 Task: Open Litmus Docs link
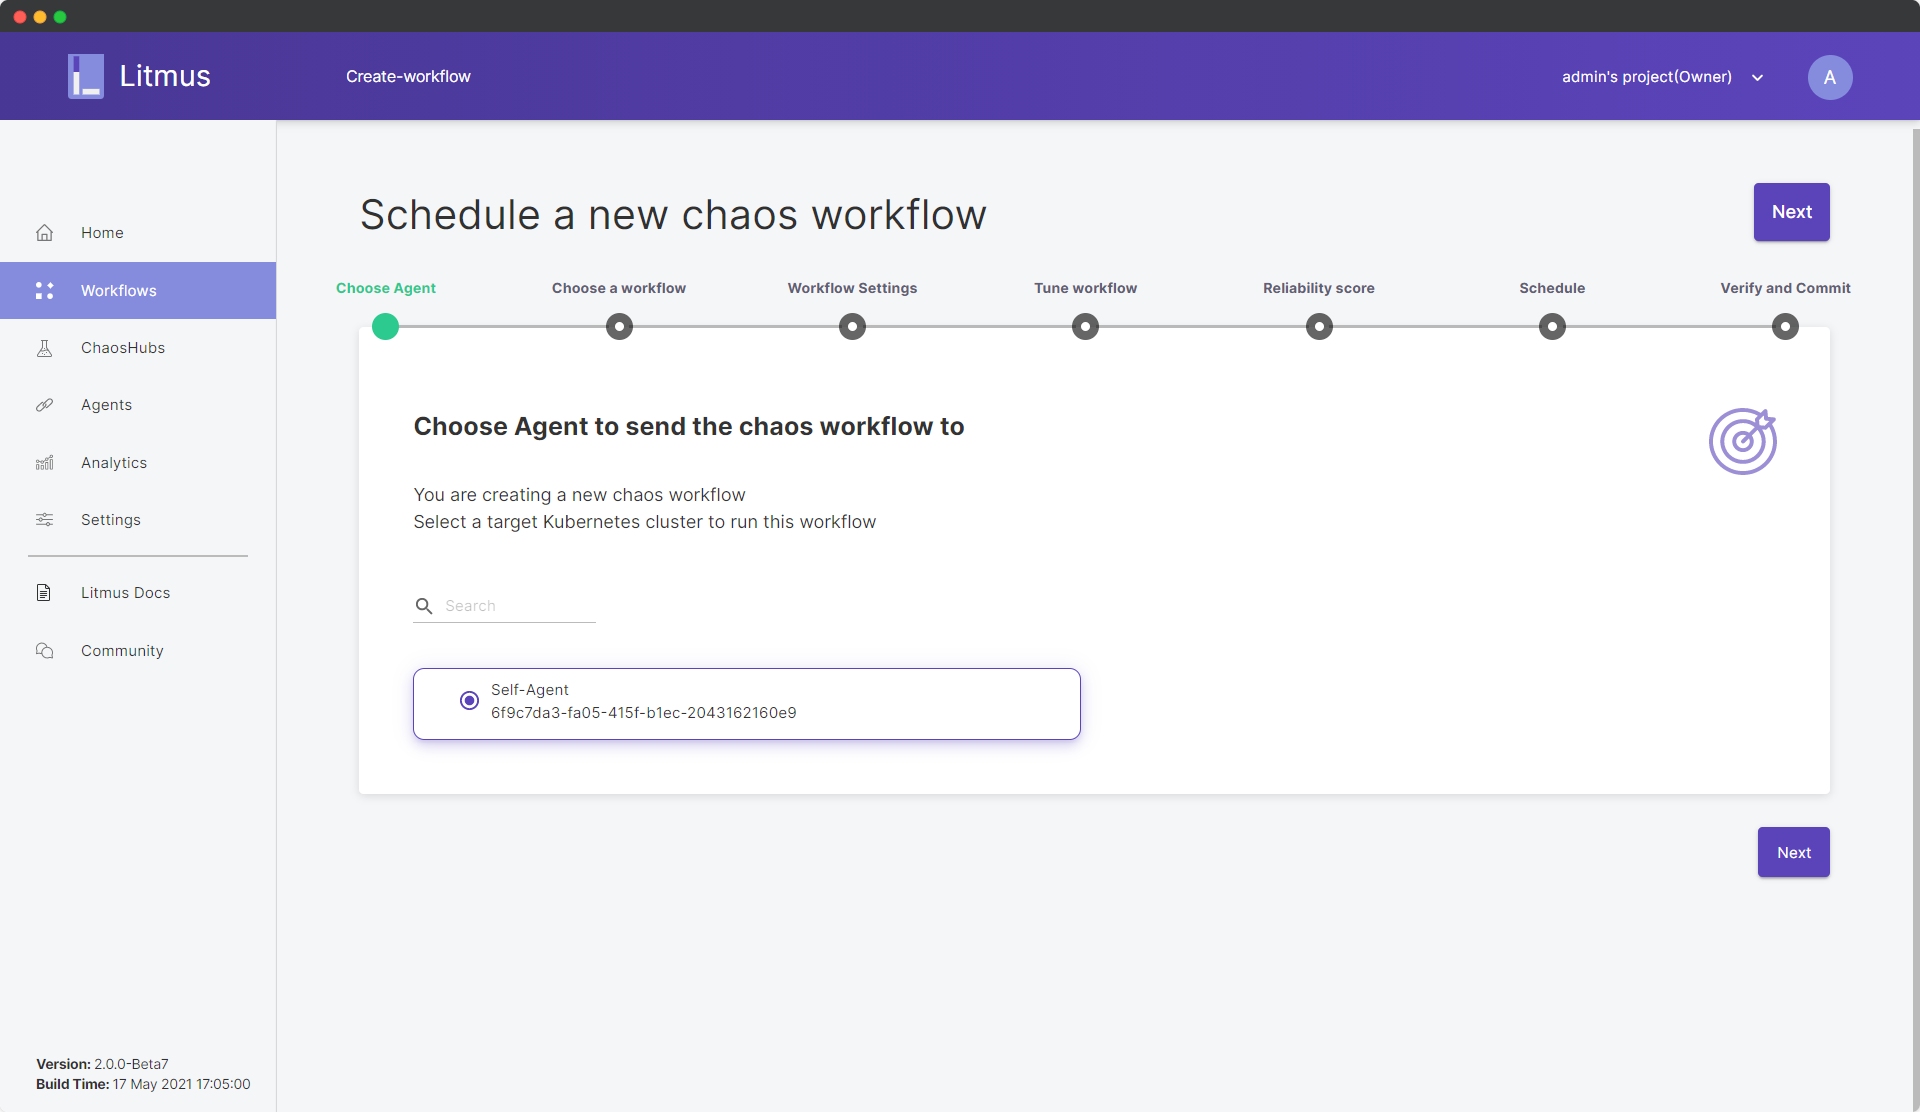138,593
